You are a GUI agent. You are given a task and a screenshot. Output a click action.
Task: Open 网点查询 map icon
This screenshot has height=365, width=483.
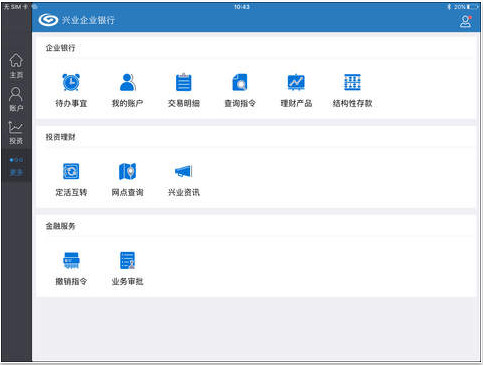point(127,171)
